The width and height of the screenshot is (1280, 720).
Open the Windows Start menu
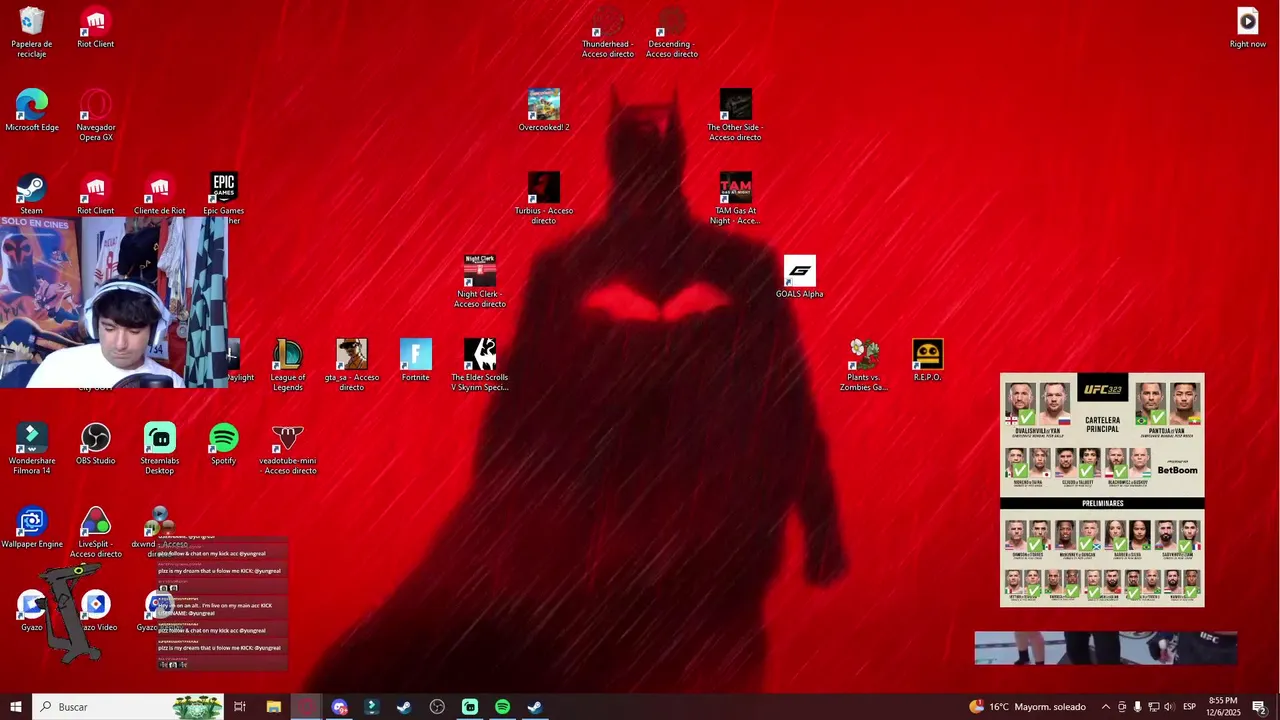16,707
